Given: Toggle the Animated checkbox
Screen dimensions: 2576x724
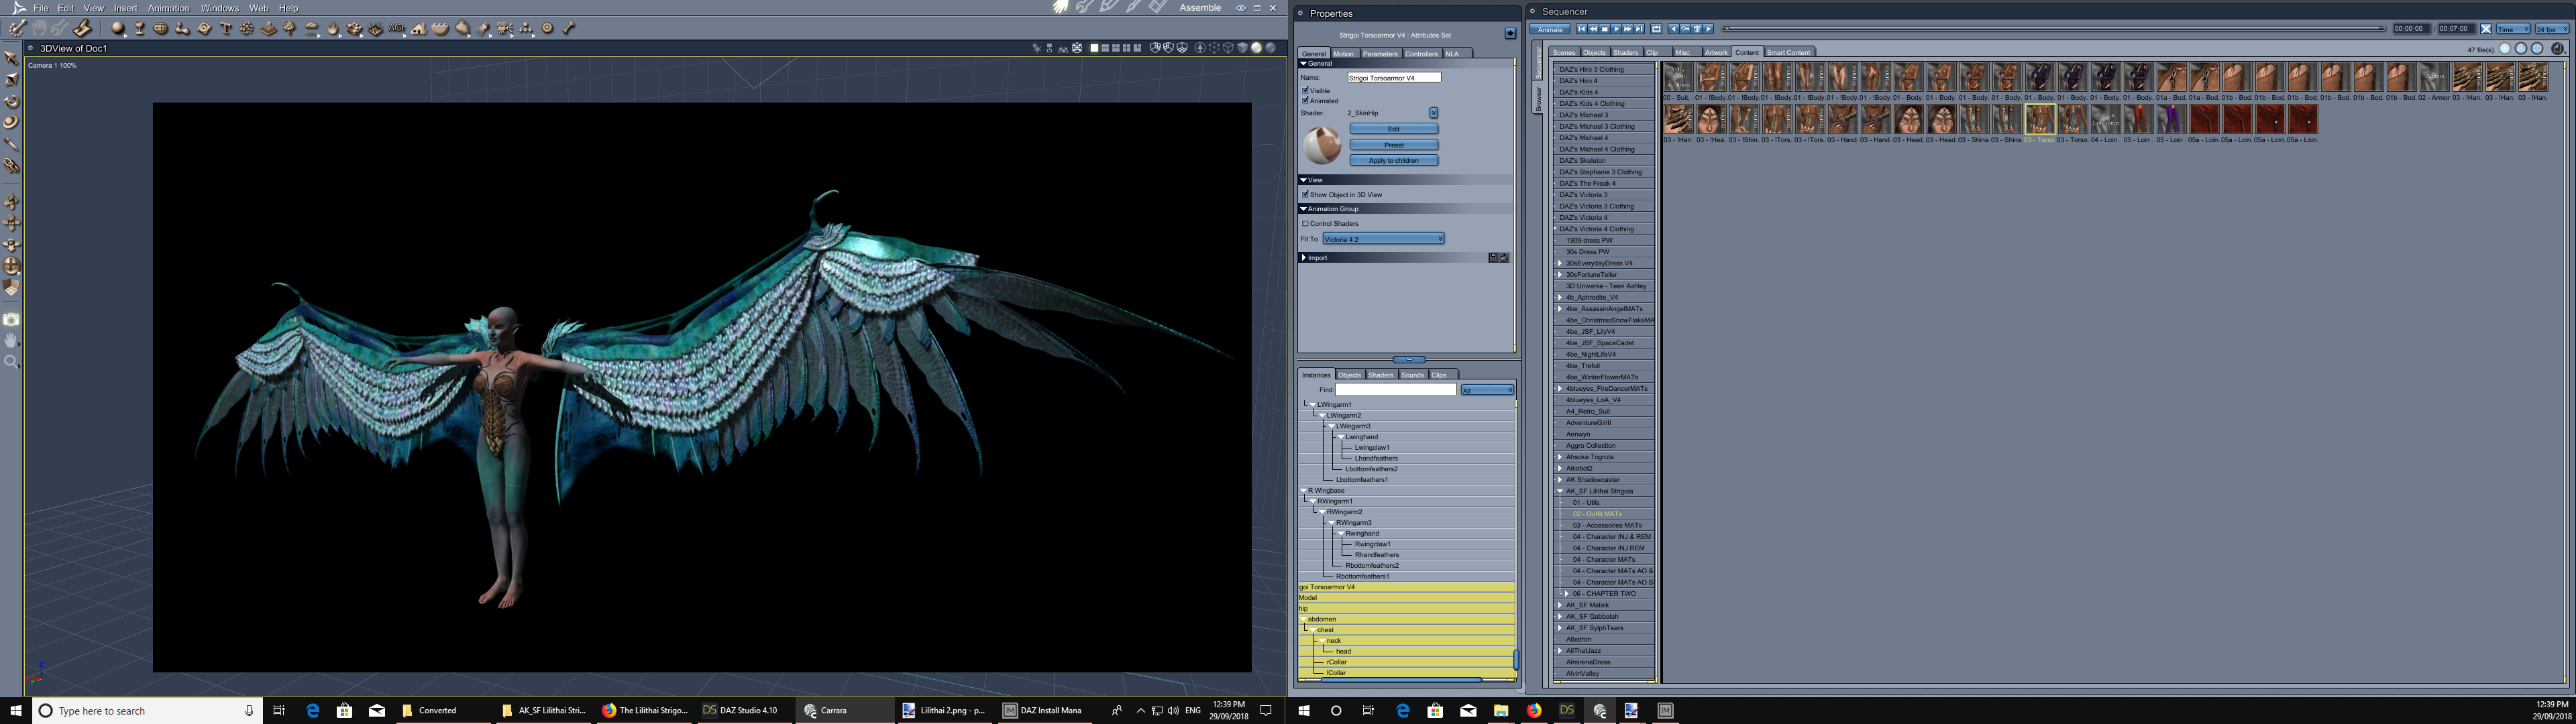Looking at the screenshot, I should tap(1305, 100).
